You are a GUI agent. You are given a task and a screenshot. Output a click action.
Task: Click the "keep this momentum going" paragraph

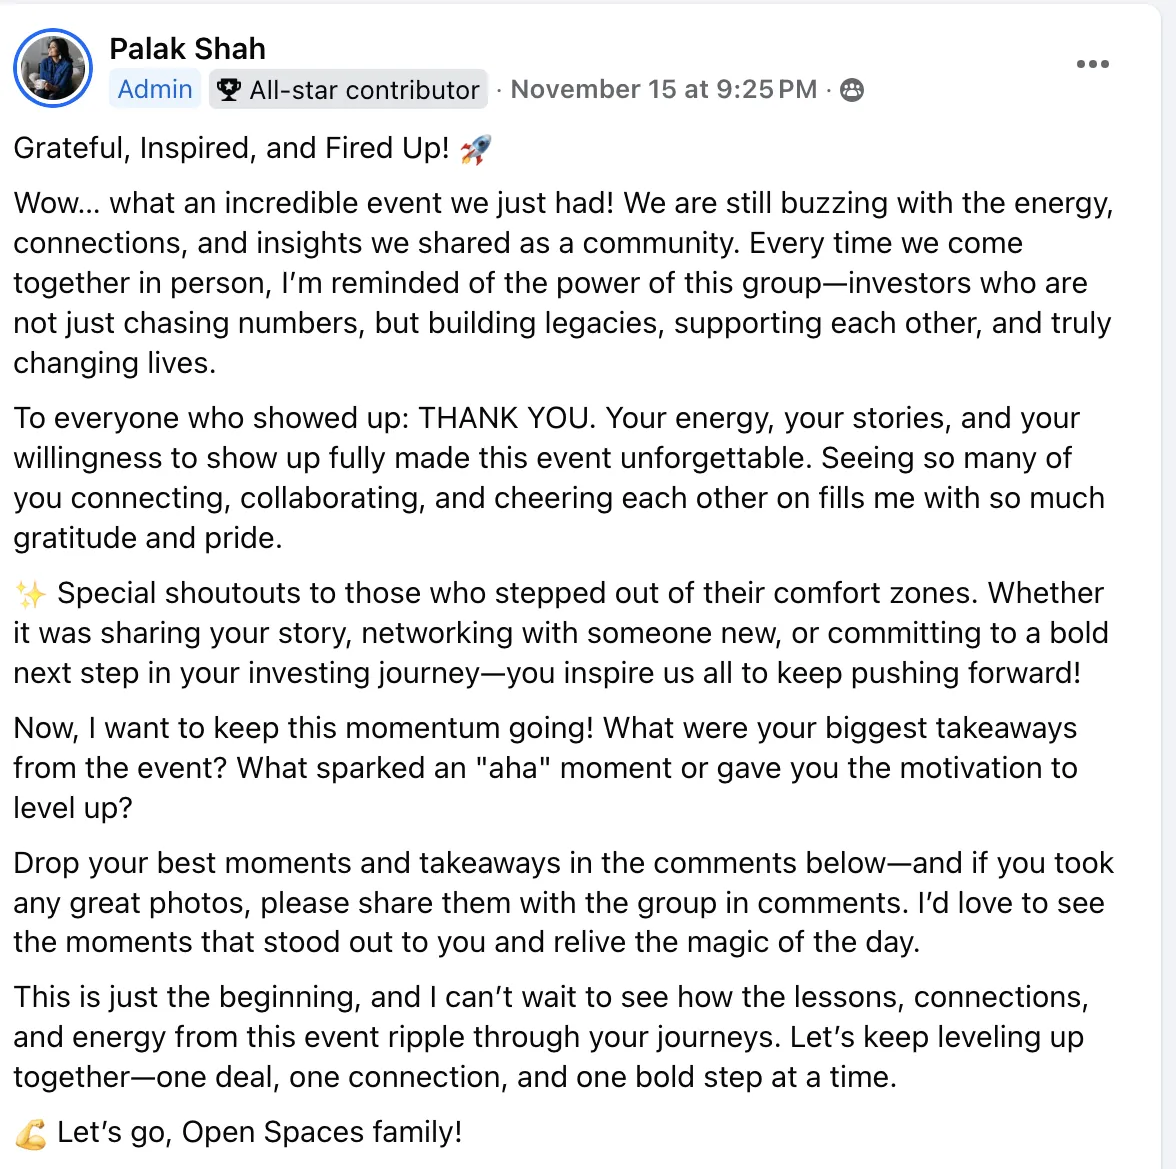[x=545, y=768]
